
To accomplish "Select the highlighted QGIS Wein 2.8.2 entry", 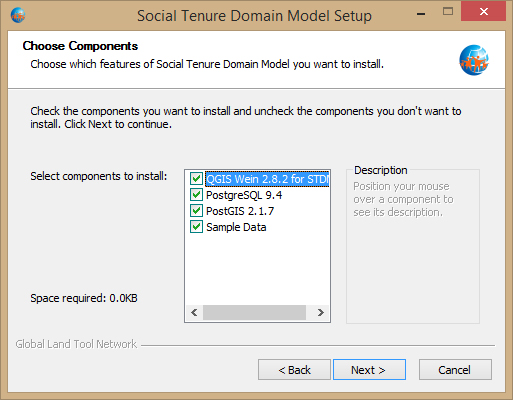I will pos(267,179).
